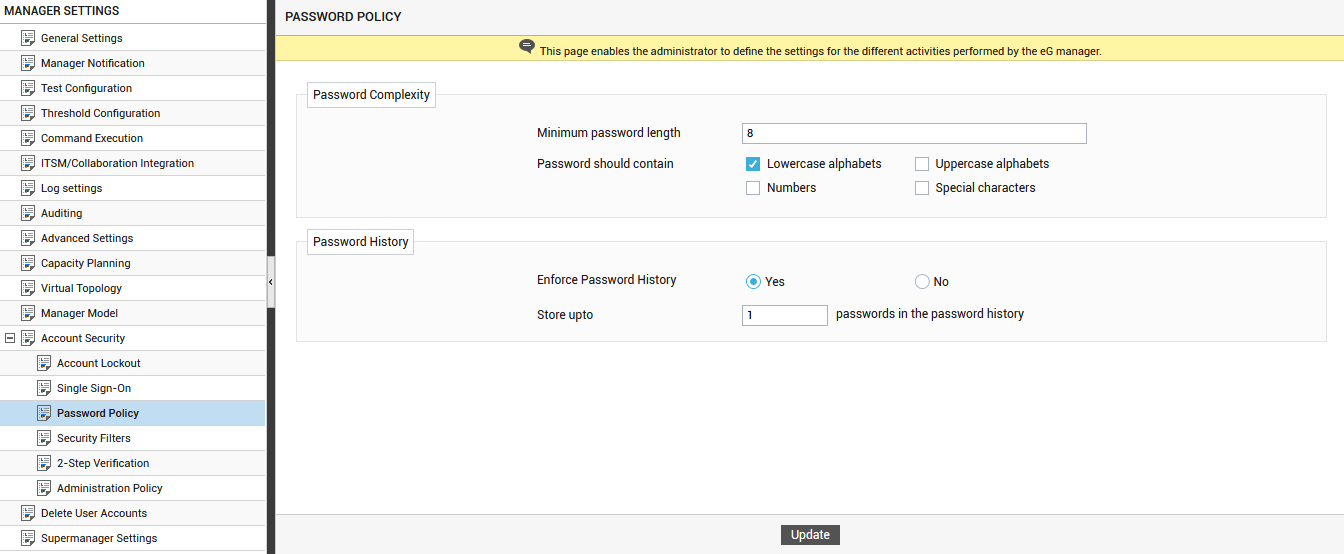Select Yes for Enforce Password History
This screenshot has height=554, width=1344.
click(x=753, y=282)
